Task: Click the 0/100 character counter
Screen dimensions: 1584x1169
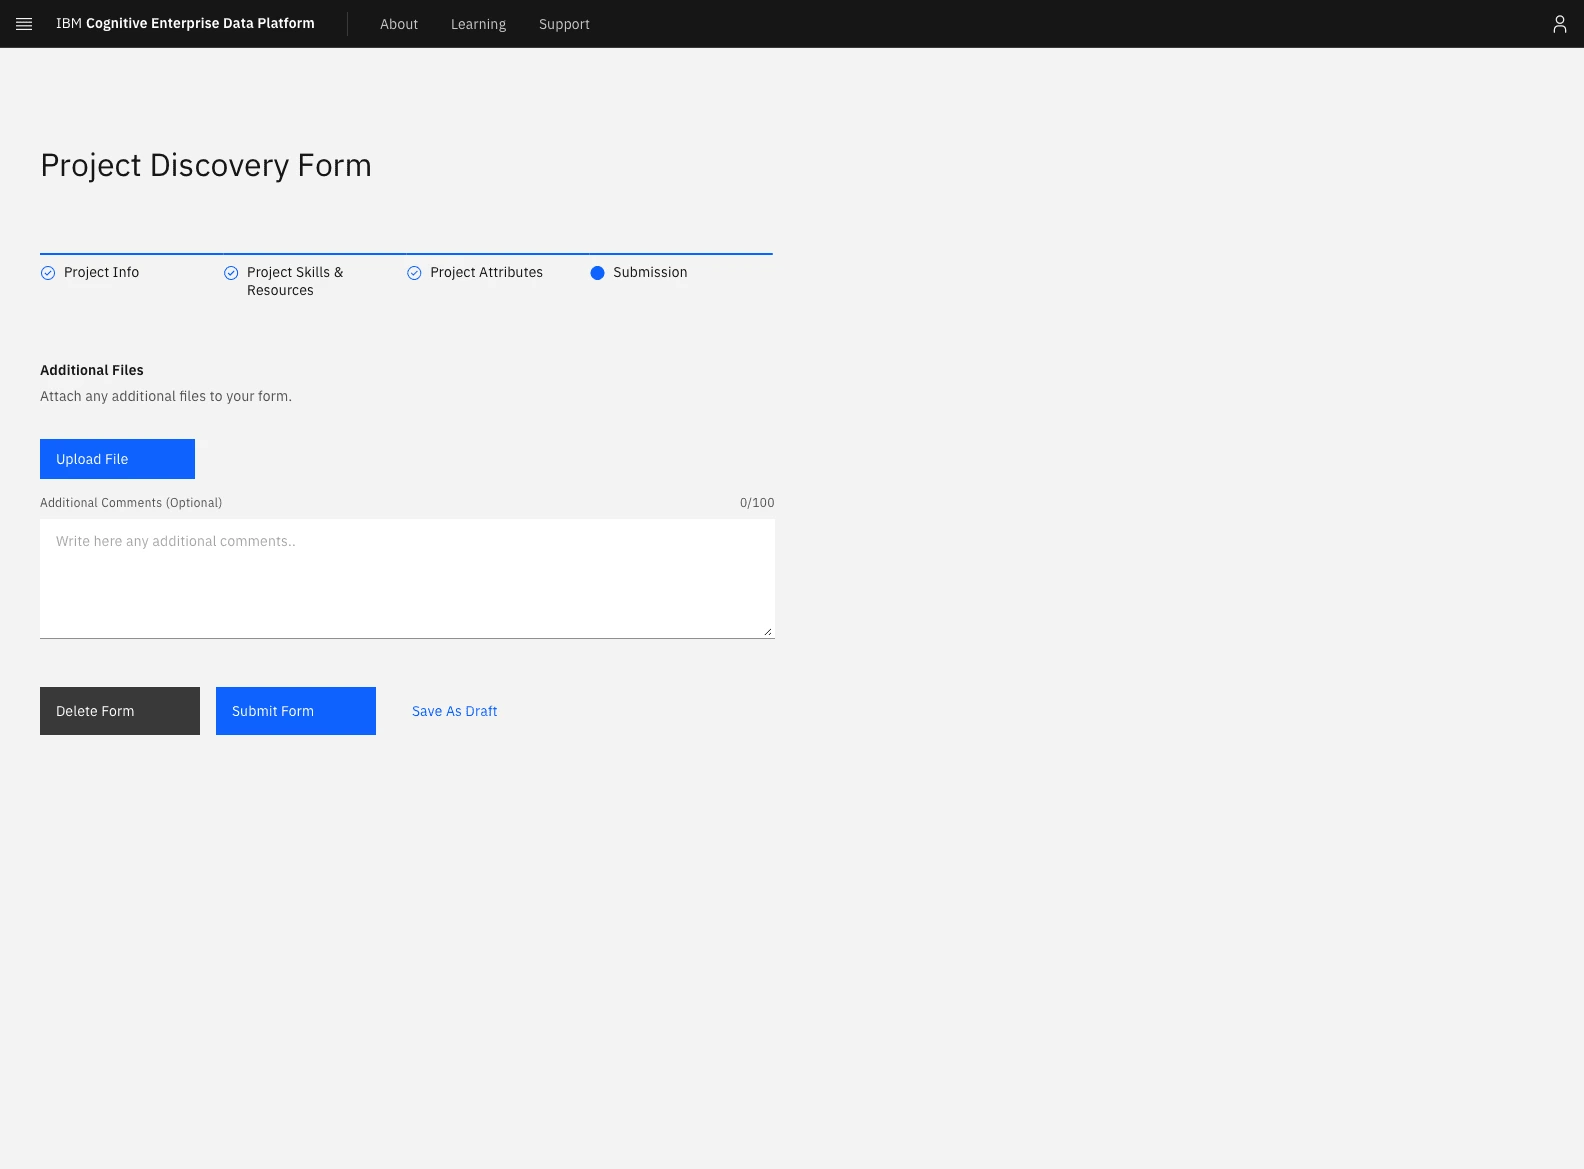Action: (x=757, y=503)
